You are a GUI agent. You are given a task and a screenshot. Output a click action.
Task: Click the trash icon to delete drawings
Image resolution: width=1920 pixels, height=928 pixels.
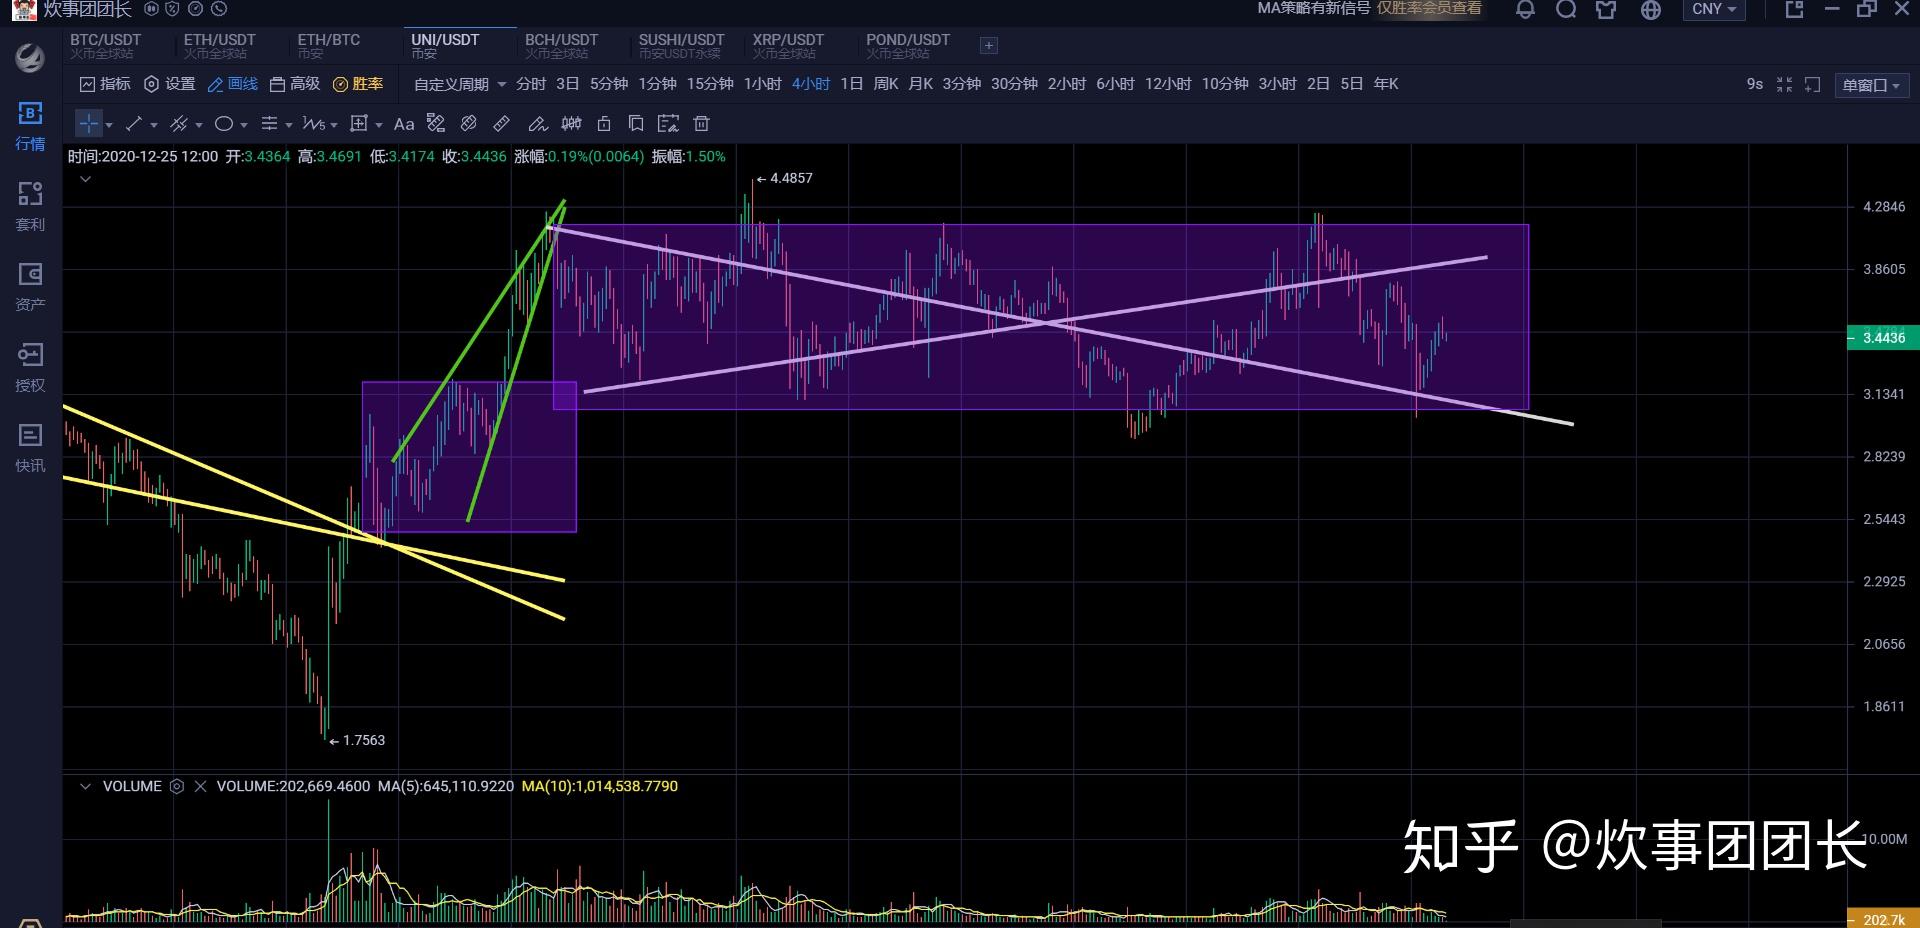click(x=702, y=124)
